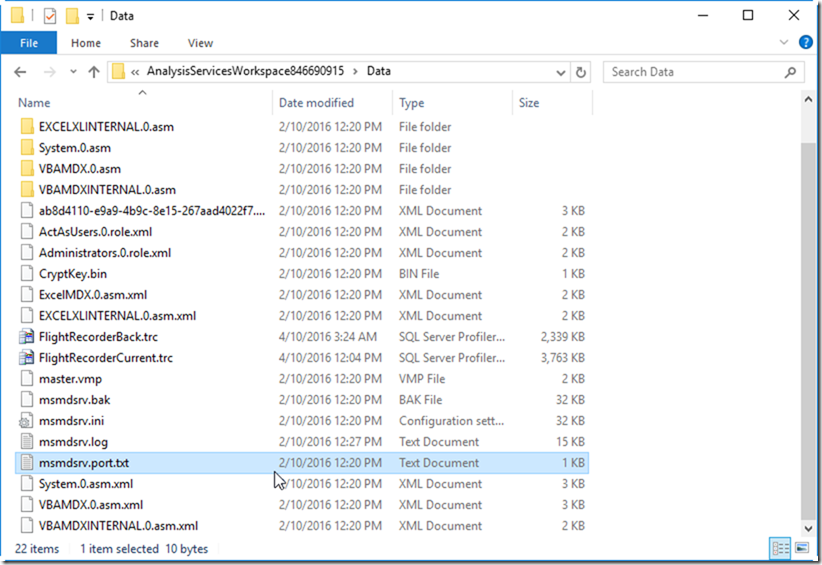Click the New folder quick access icon
The image size is (822, 565).
pos(72,16)
